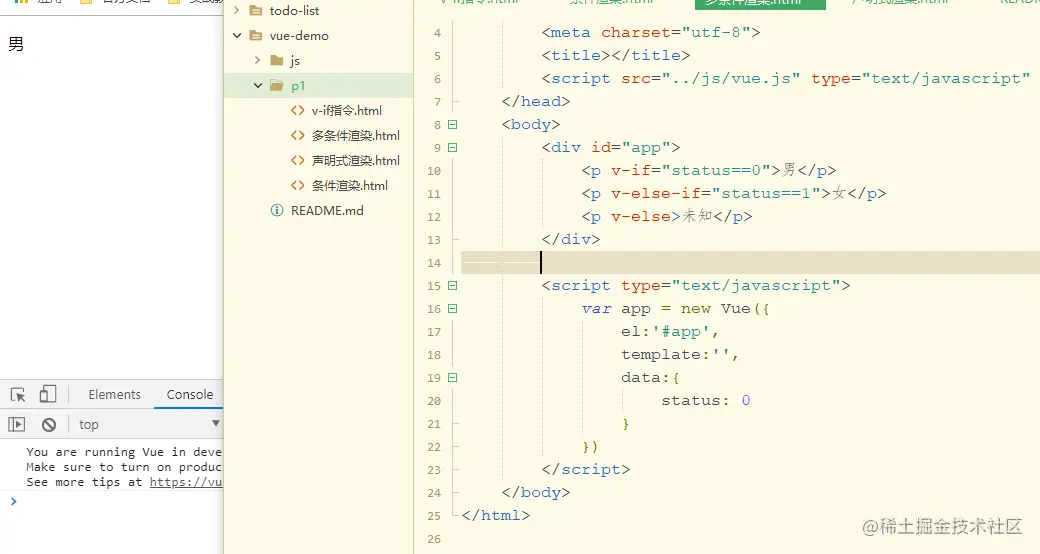Open 声明式渲染.html in the file tree

tap(356, 161)
